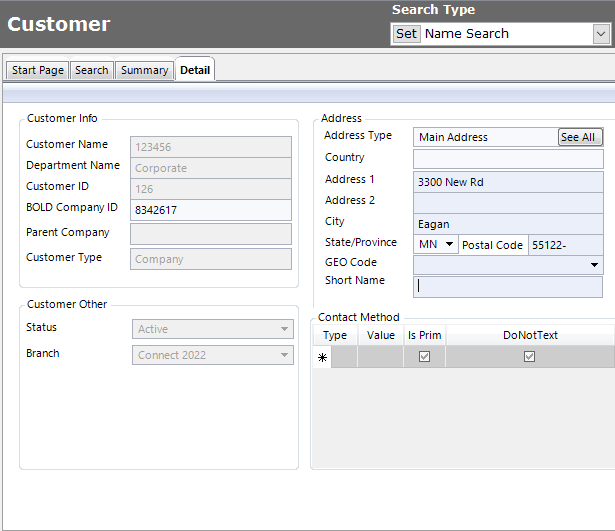Expand the GEO Code dropdown
The width and height of the screenshot is (615, 531).
pos(594,265)
